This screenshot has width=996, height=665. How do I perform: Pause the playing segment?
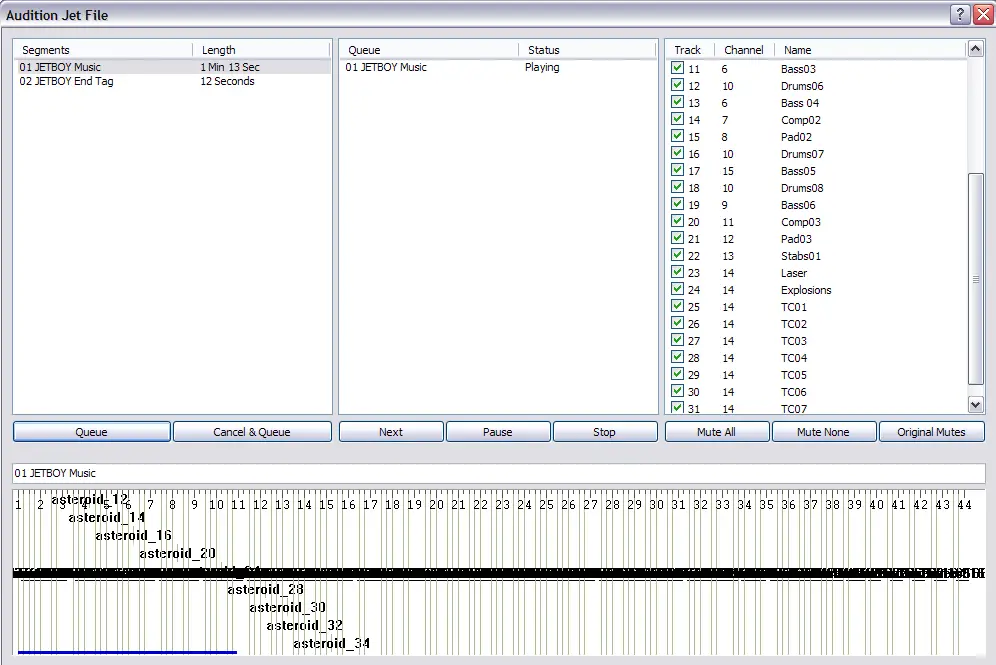coord(497,432)
